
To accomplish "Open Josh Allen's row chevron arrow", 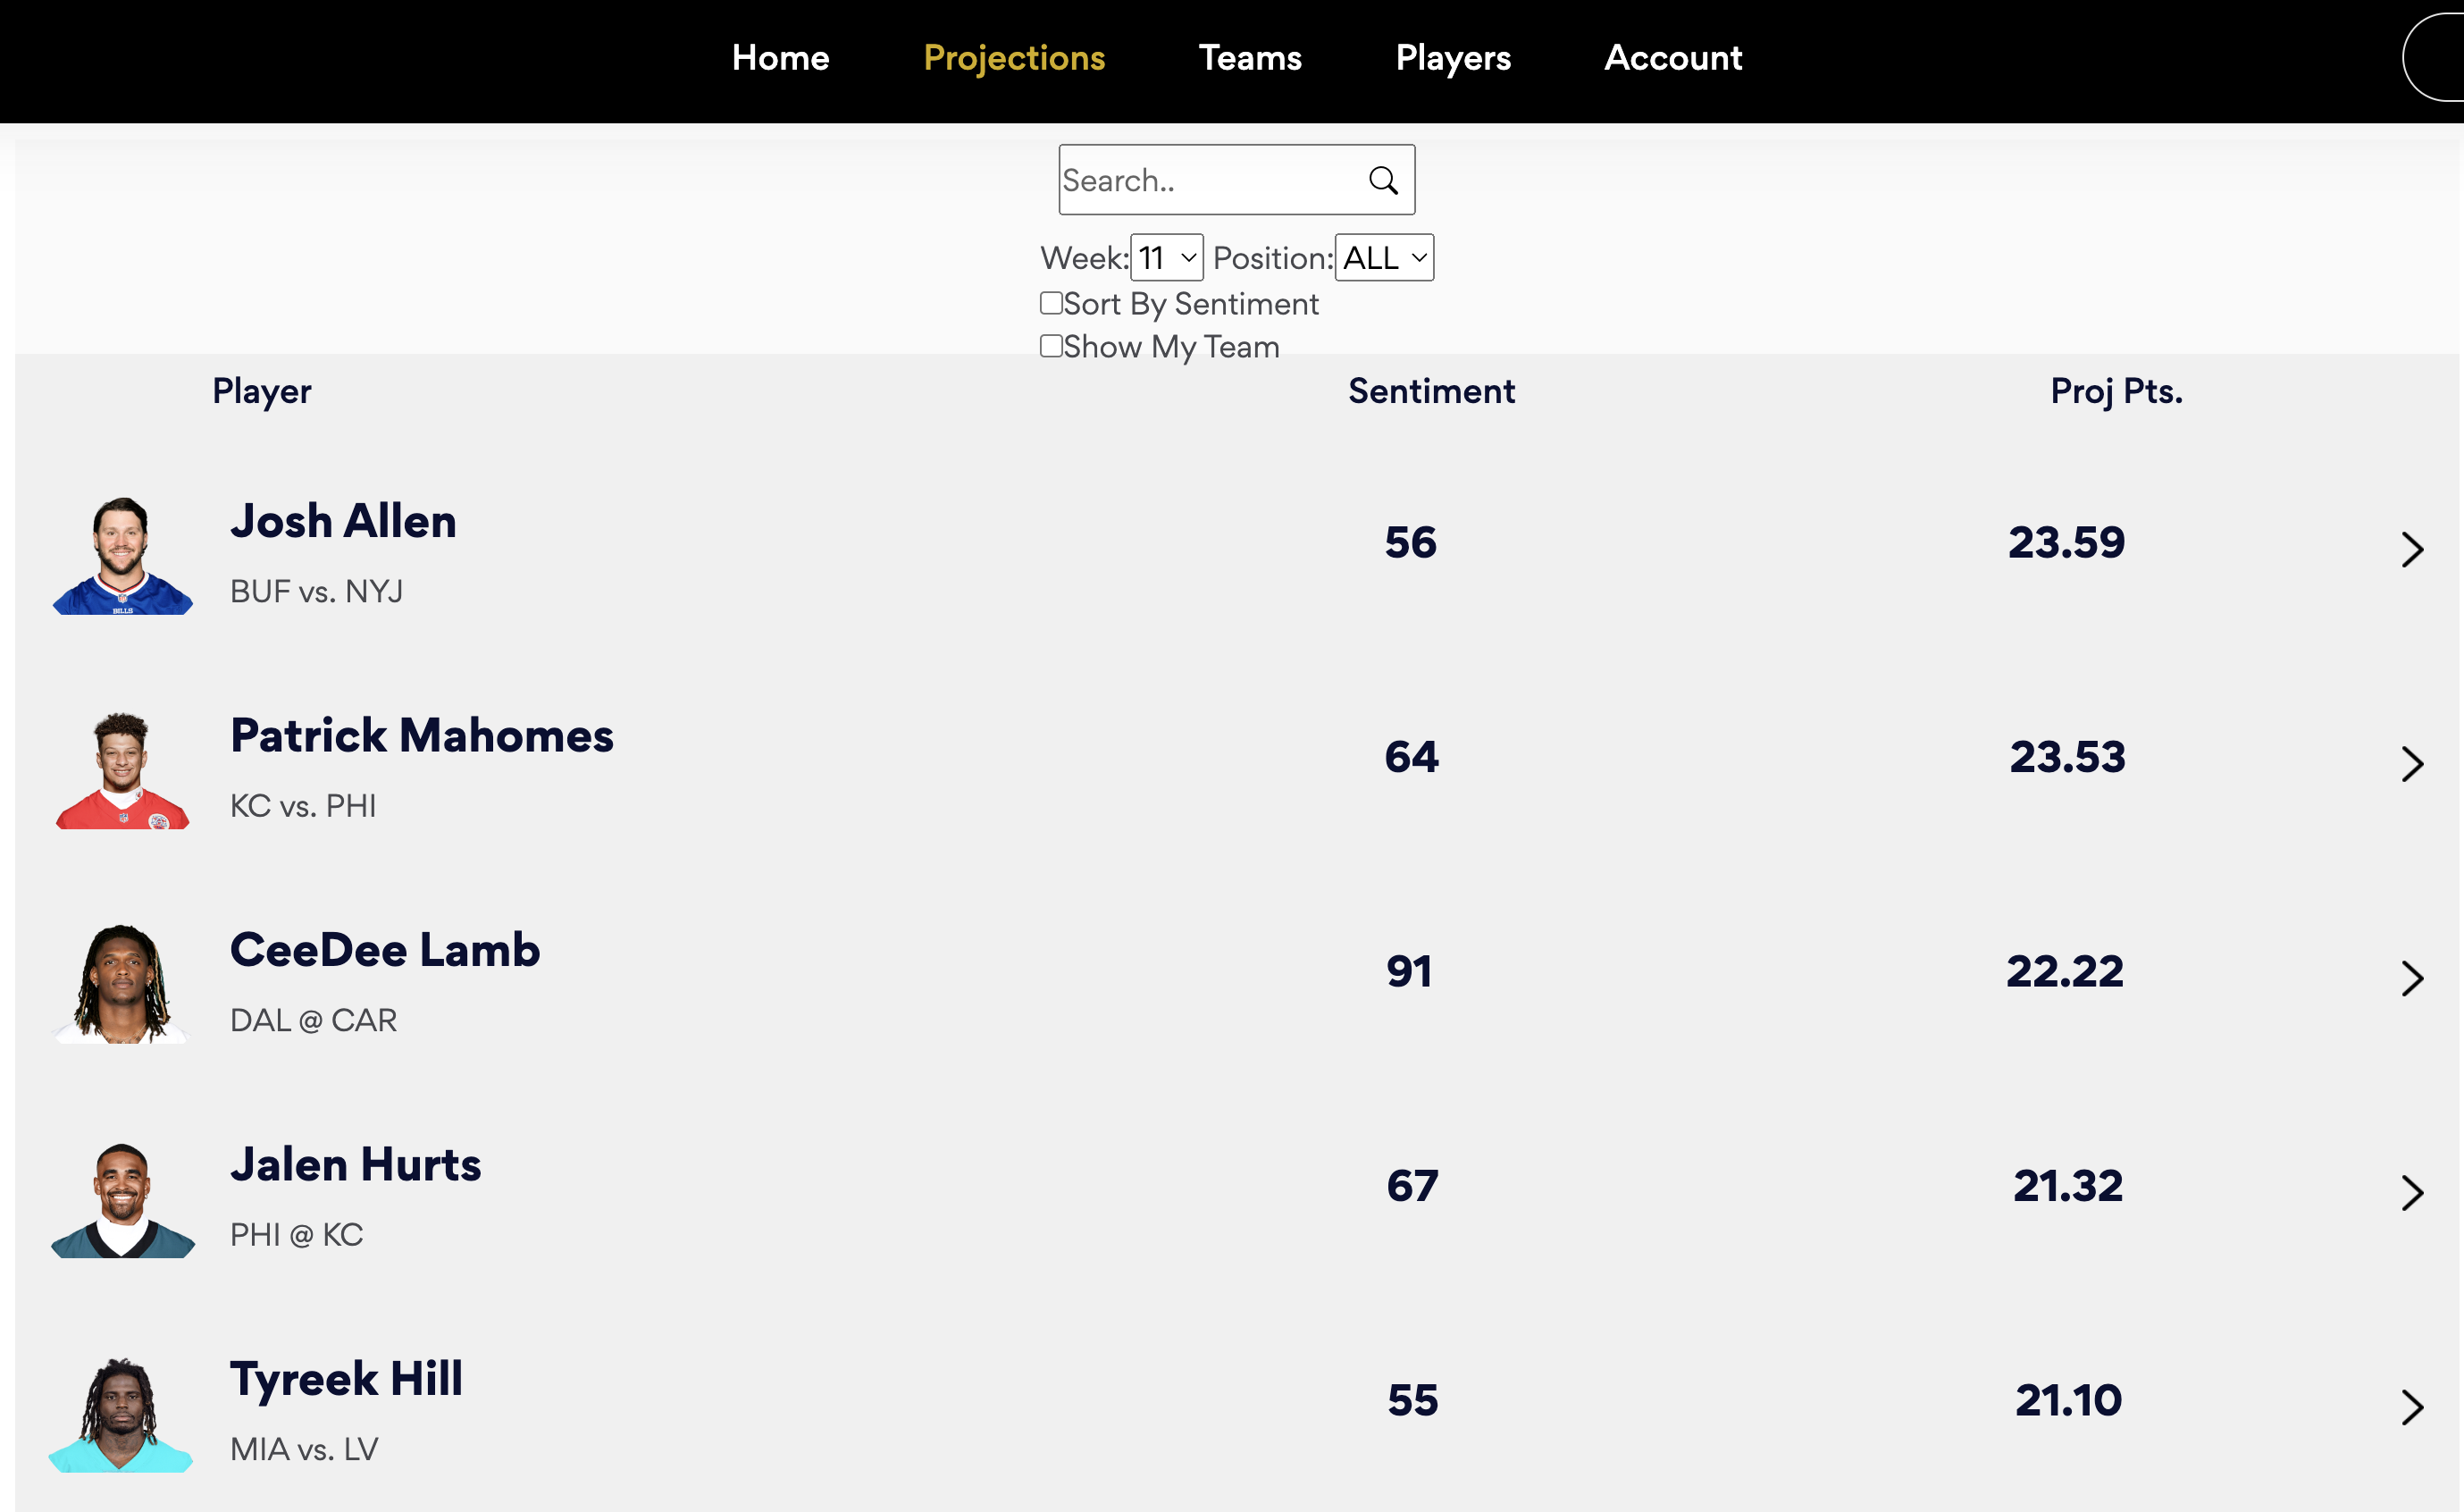I will coord(2412,549).
